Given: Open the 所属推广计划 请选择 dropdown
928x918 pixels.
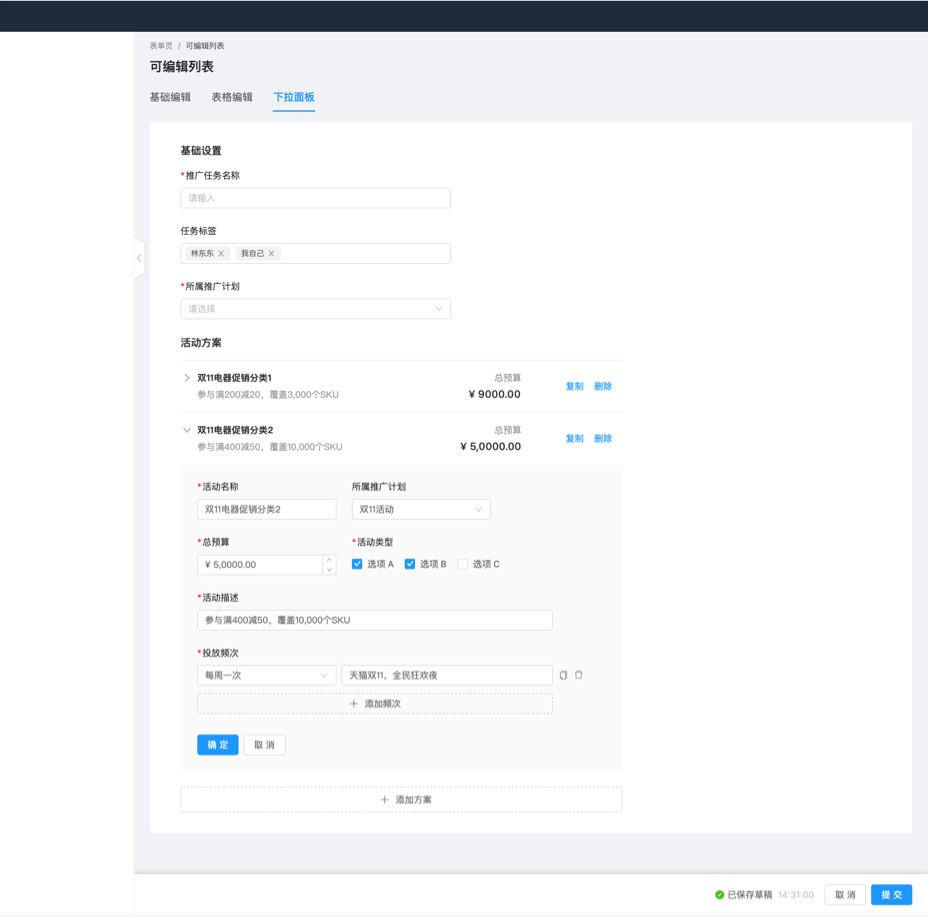Looking at the screenshot, I should click(315, 309).
